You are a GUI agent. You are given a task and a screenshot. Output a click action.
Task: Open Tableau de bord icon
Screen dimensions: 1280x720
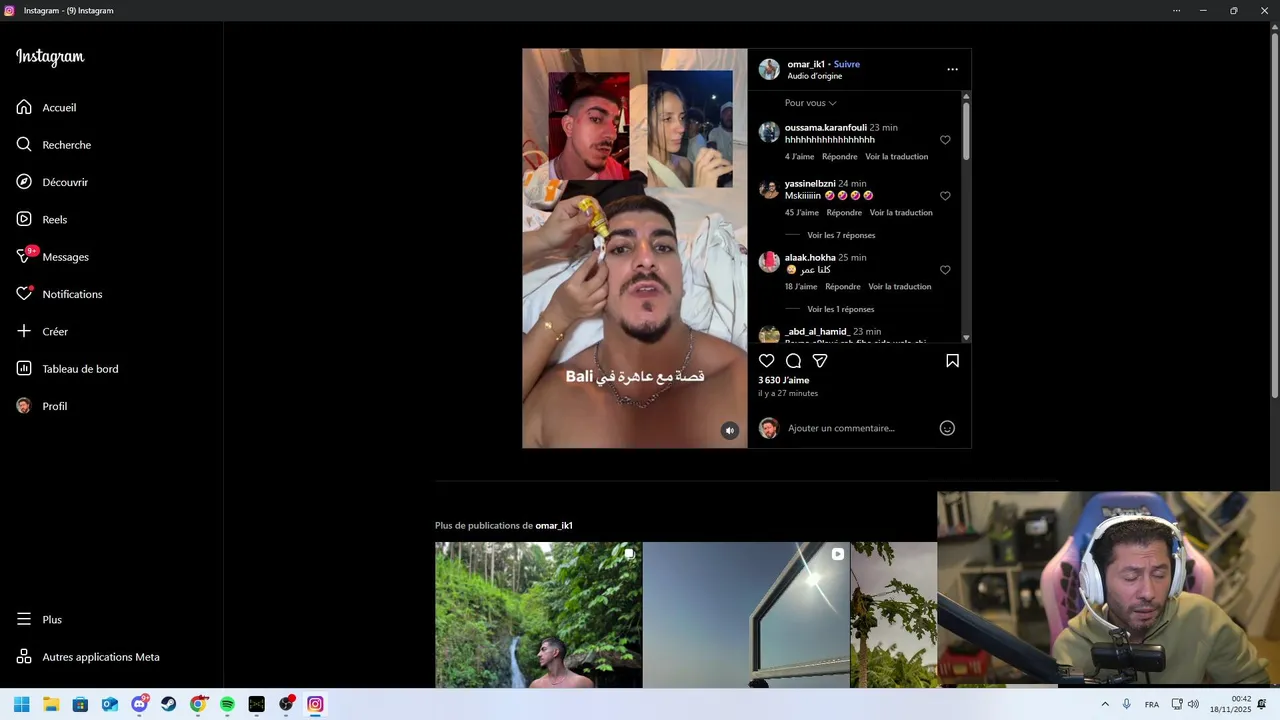pos(24,369)
